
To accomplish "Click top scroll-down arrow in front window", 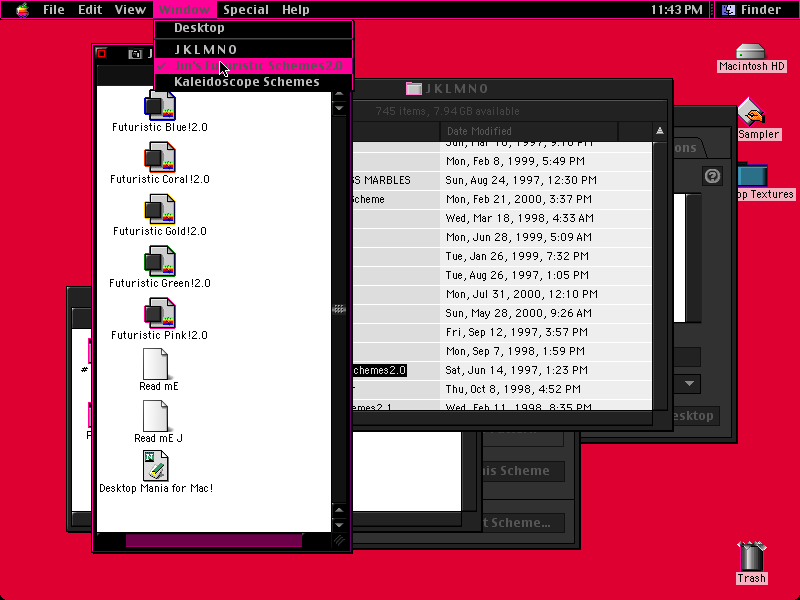I will click(339, 108).
